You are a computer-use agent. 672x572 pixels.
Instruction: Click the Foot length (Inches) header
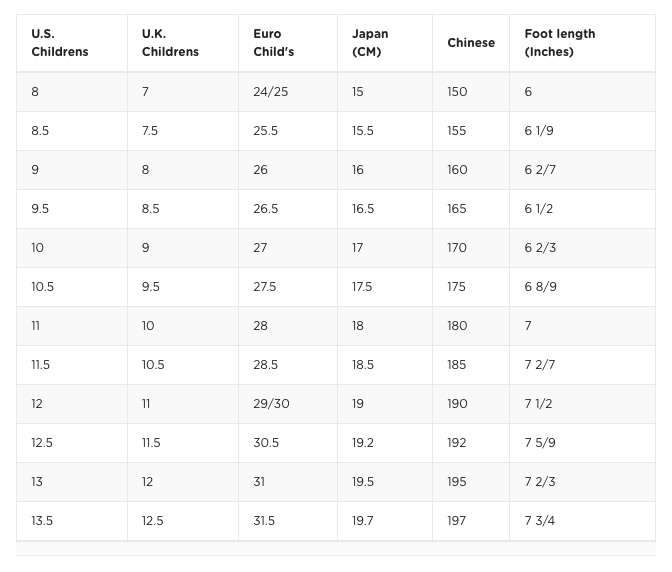coord(560,43)
